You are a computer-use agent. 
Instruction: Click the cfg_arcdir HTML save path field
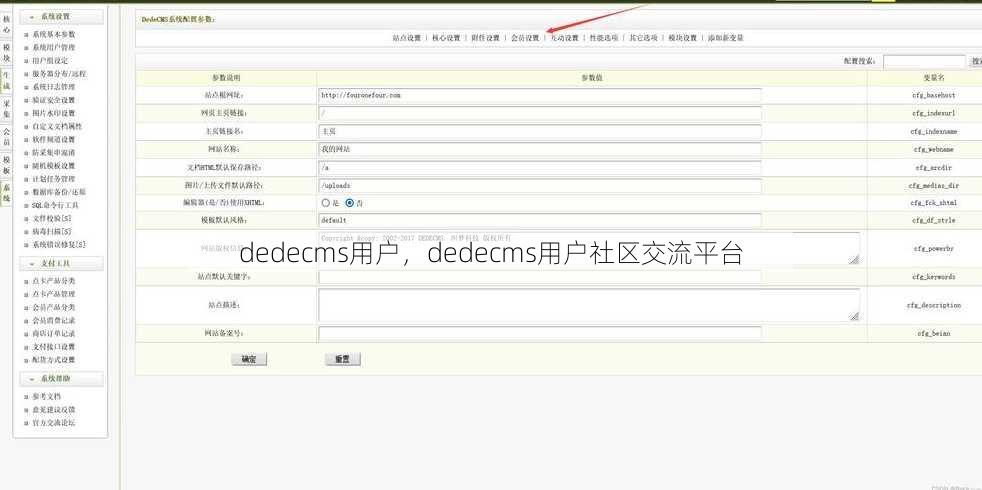[x=540, y=168]
